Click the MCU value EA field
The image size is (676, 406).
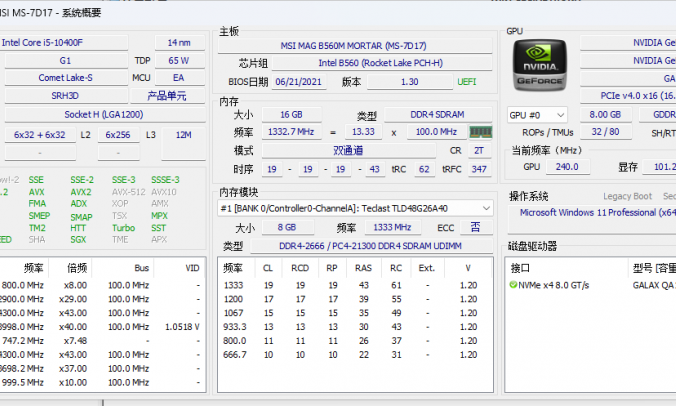tap(179, 78)
